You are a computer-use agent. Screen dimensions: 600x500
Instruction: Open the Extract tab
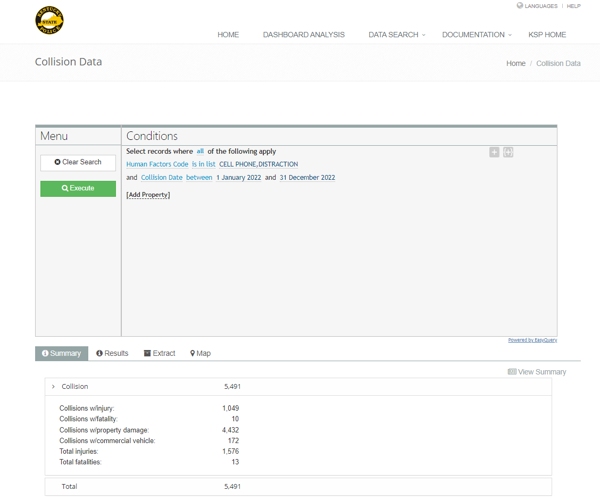click(160, 353)
